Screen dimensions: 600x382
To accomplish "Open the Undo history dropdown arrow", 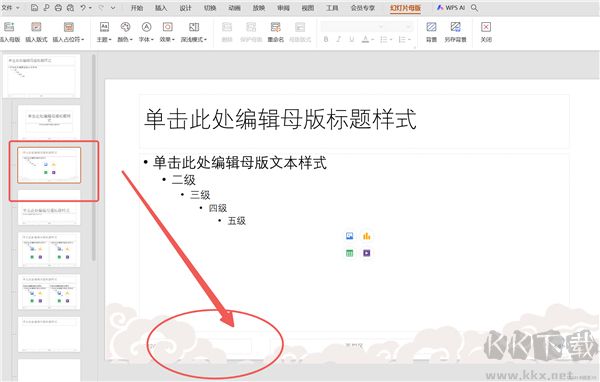I will tap(90, 8).
